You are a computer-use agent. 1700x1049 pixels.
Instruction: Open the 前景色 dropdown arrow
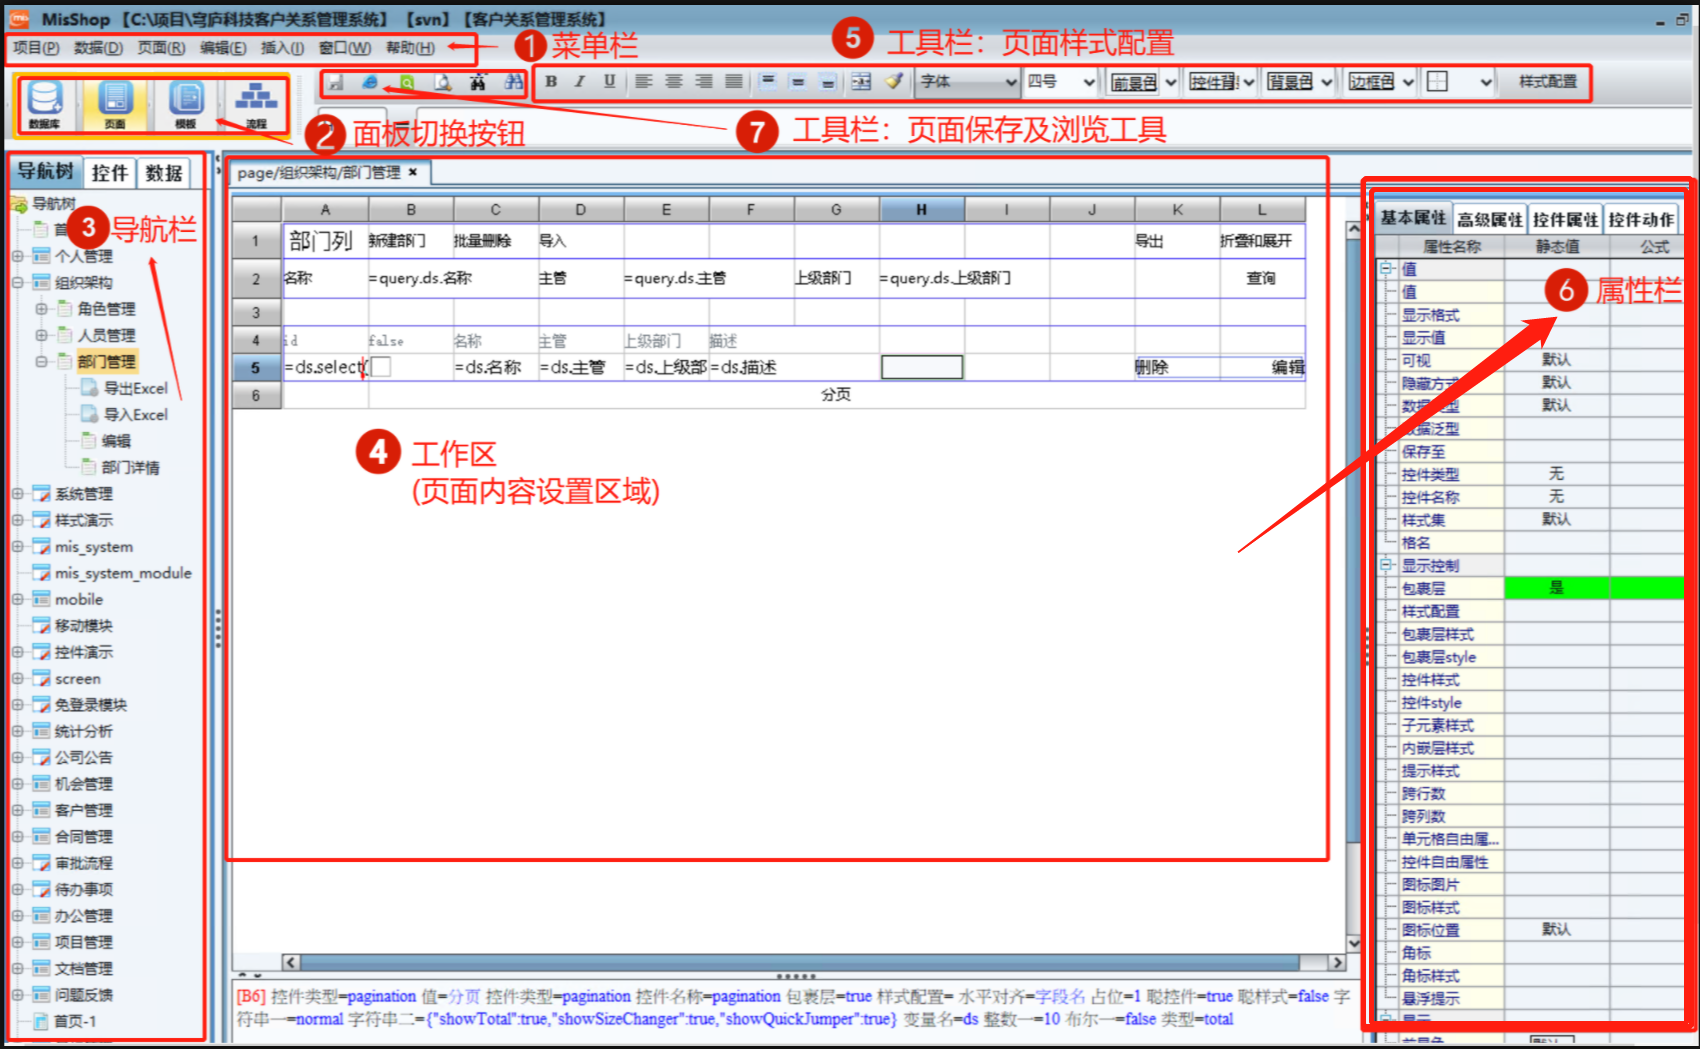(x=1170, y=82)
